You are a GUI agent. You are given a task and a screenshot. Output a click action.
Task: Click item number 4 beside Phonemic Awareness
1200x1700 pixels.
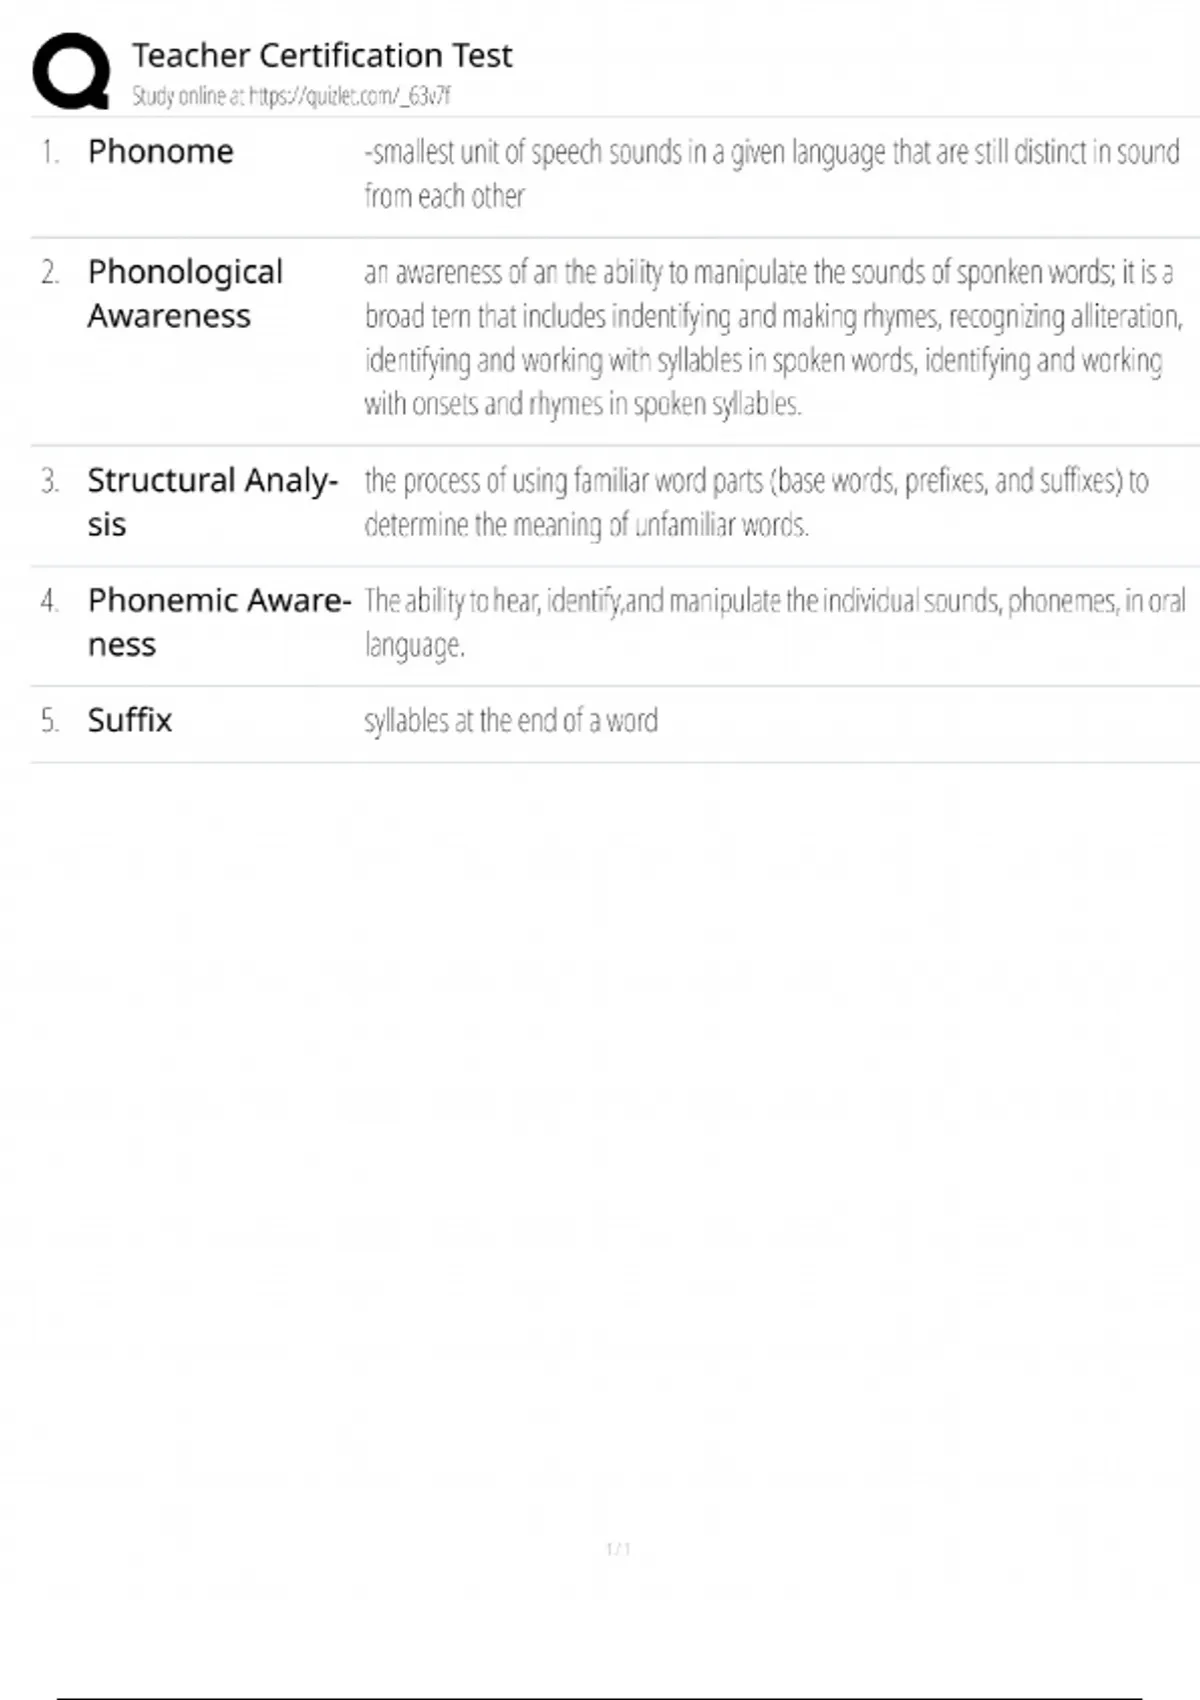click(x=50, y=601)
